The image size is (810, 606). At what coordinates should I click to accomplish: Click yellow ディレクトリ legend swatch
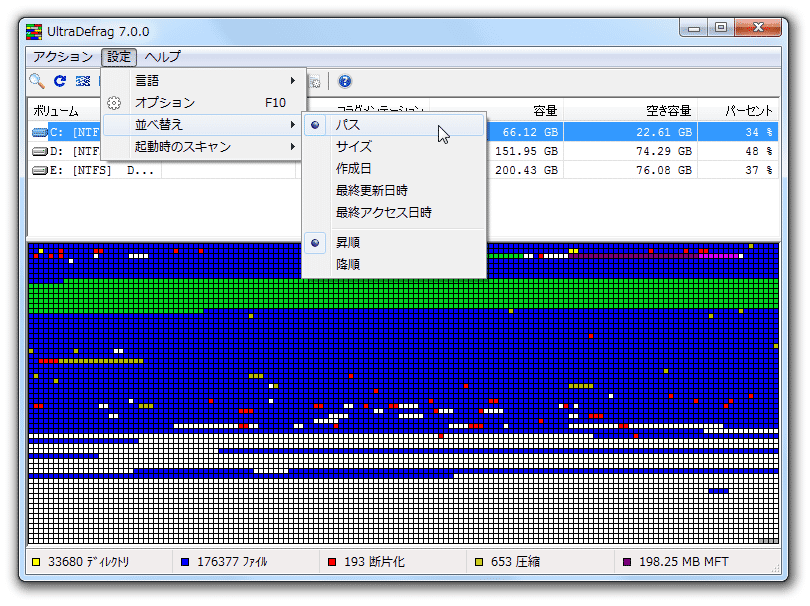click(x=36, y=562)
